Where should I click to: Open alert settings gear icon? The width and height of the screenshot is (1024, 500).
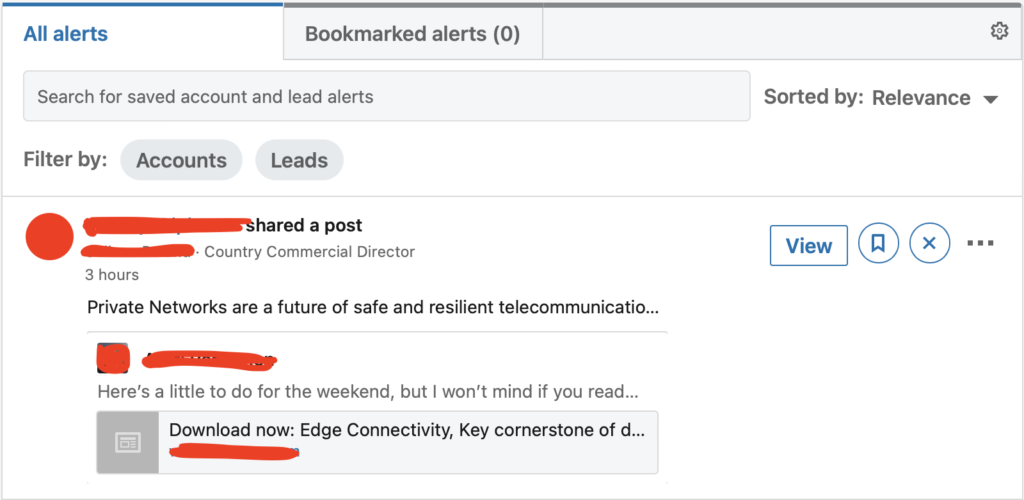point(999,31)
